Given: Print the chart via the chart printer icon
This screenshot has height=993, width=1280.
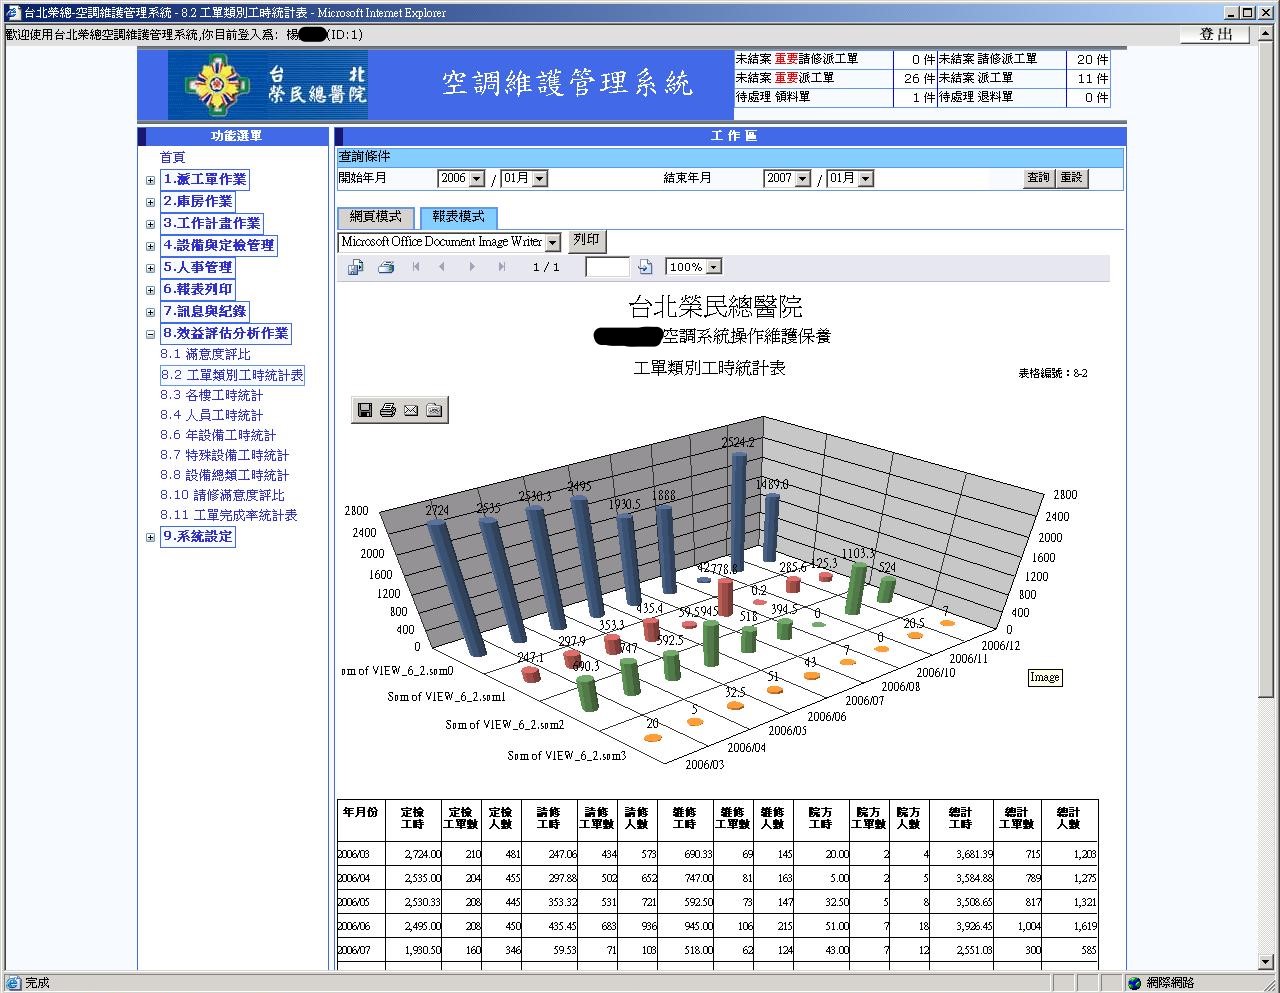Looking at the screenshot, I should 388,410.
